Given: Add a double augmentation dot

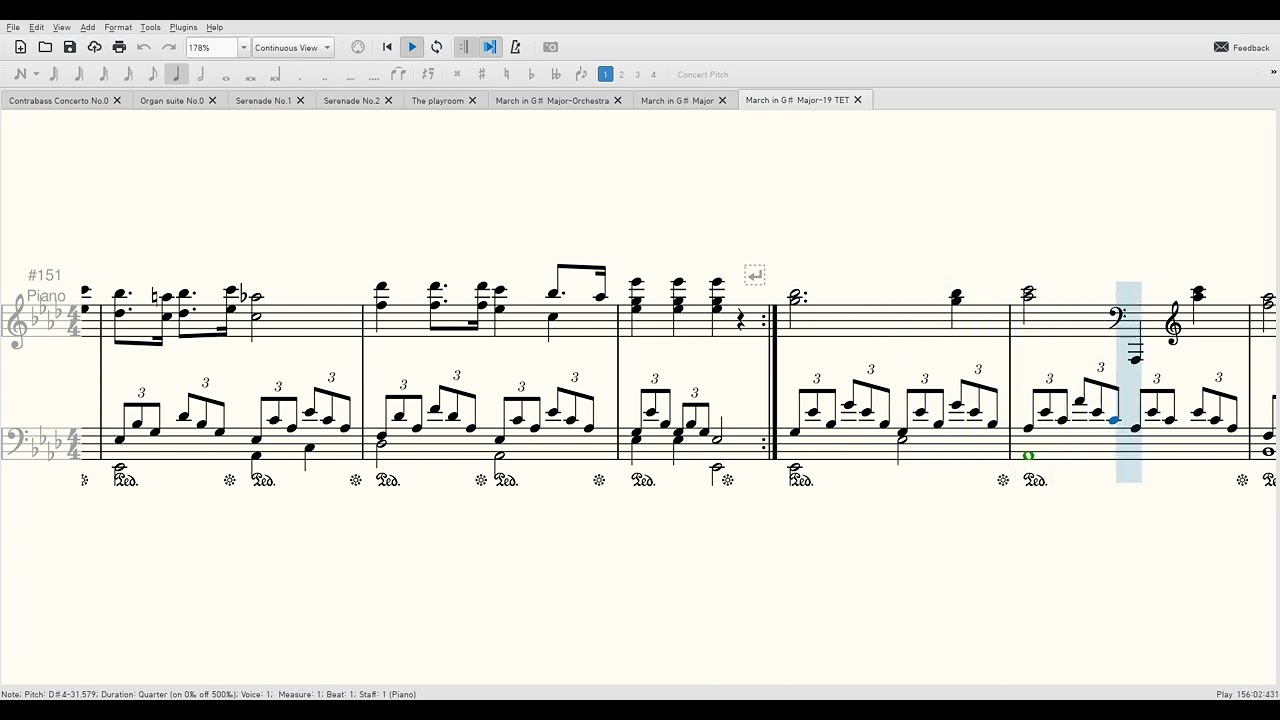Looking at the screenshot, I should [325, 77].
